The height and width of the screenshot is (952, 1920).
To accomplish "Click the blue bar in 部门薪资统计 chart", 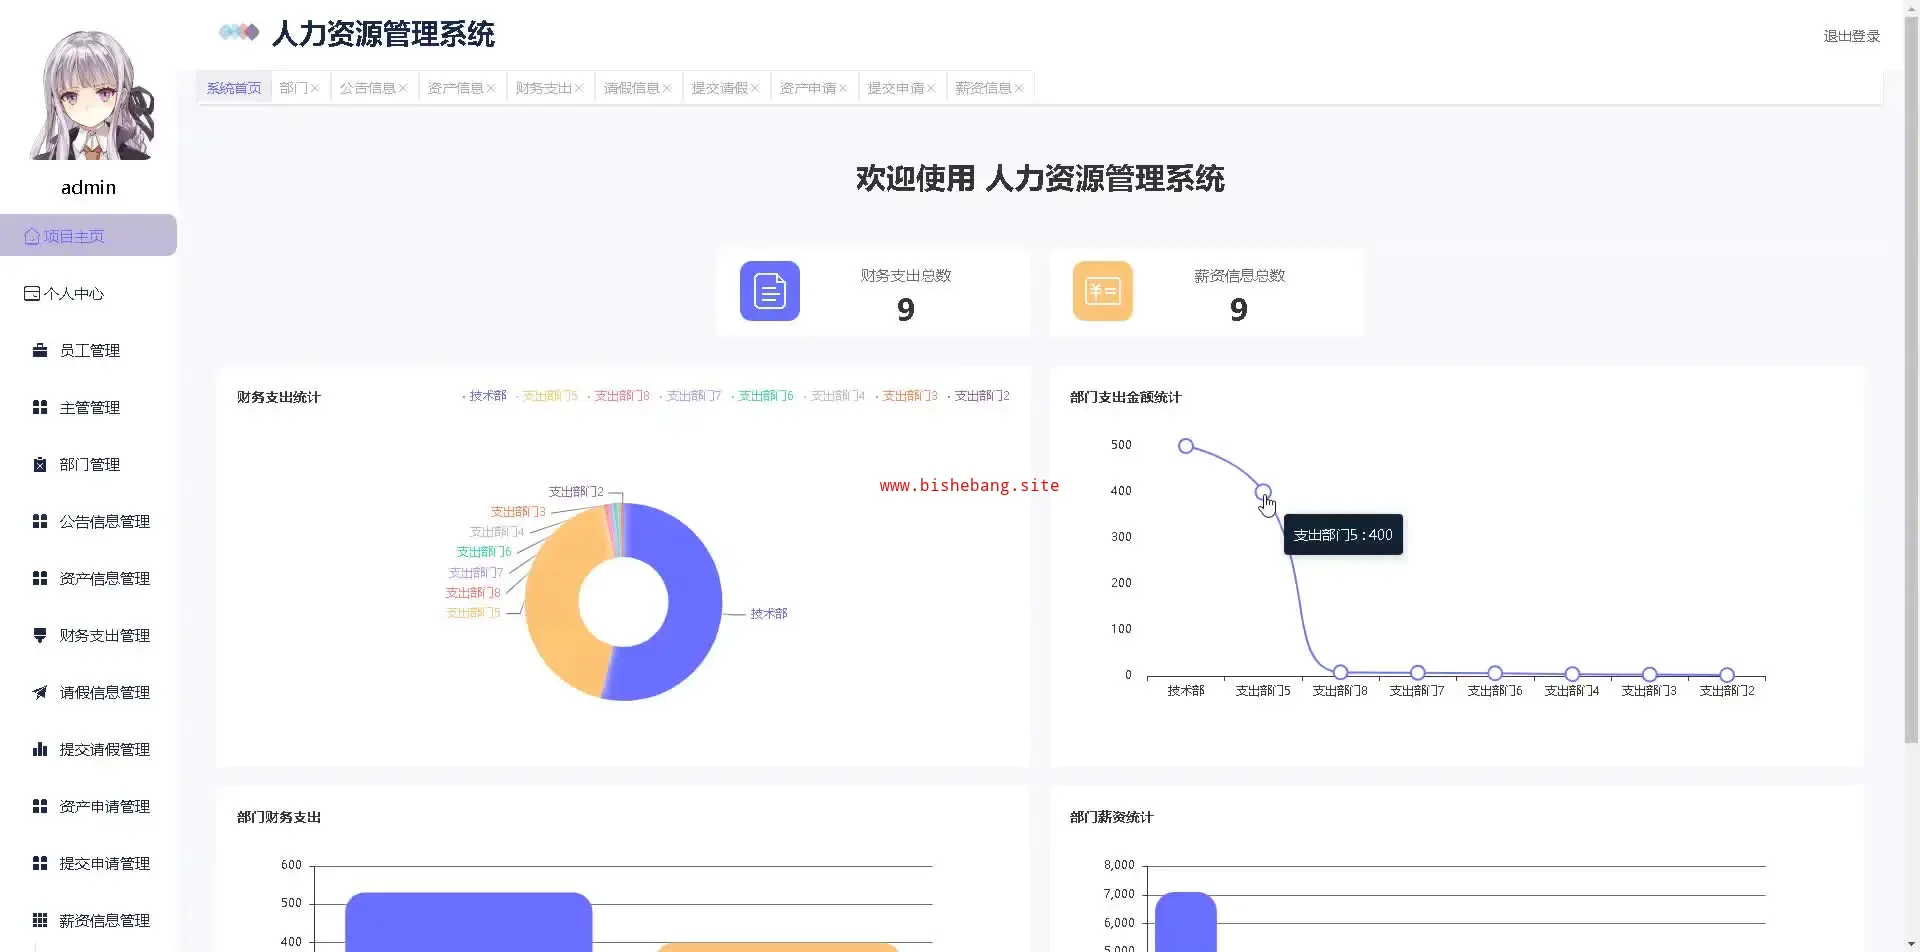I will point(1186,922).
